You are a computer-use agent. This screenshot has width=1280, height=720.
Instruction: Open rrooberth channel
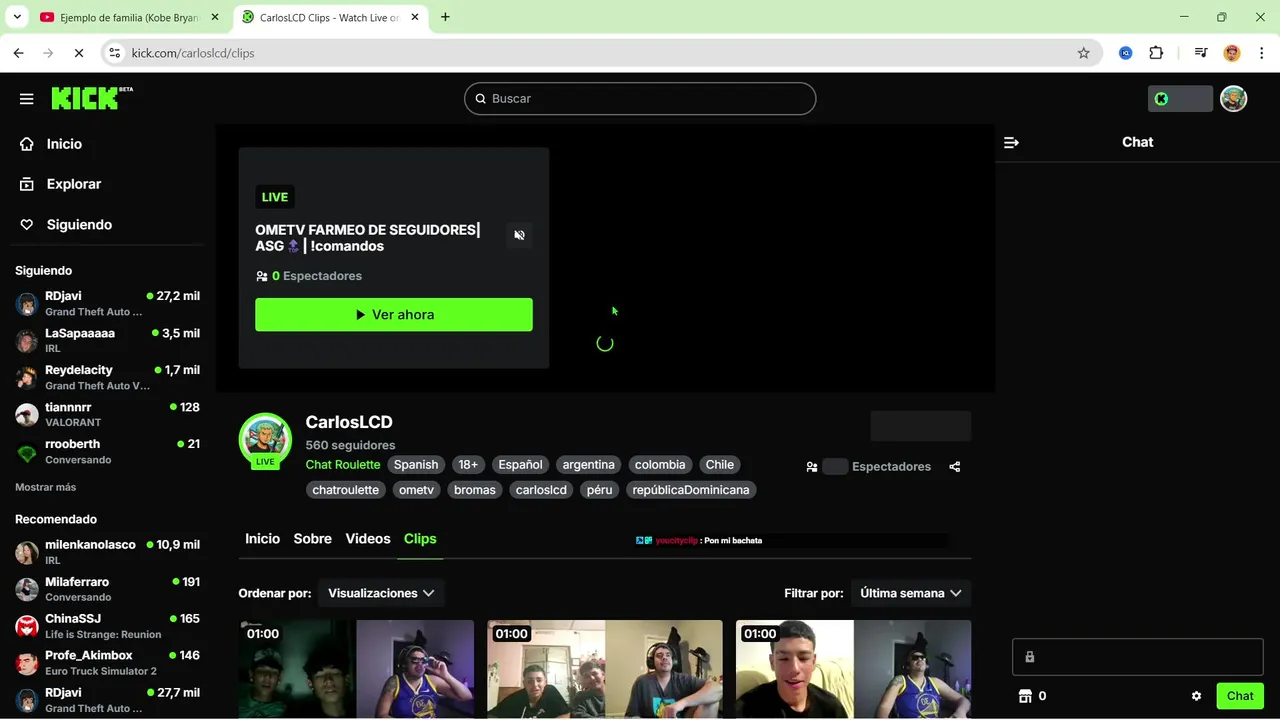pos(107,451)
